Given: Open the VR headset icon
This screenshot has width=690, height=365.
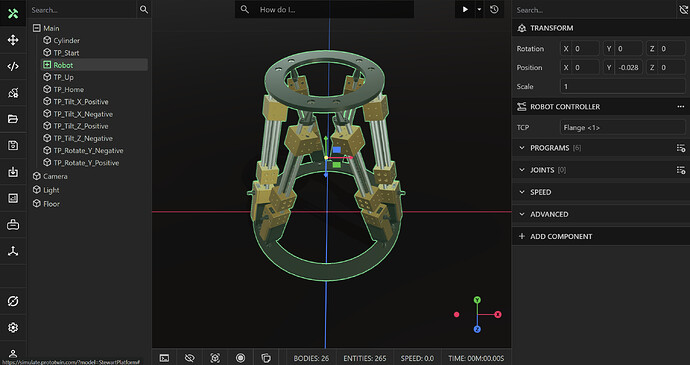Looking at the screenshot, I should click(x=13, y=225).
